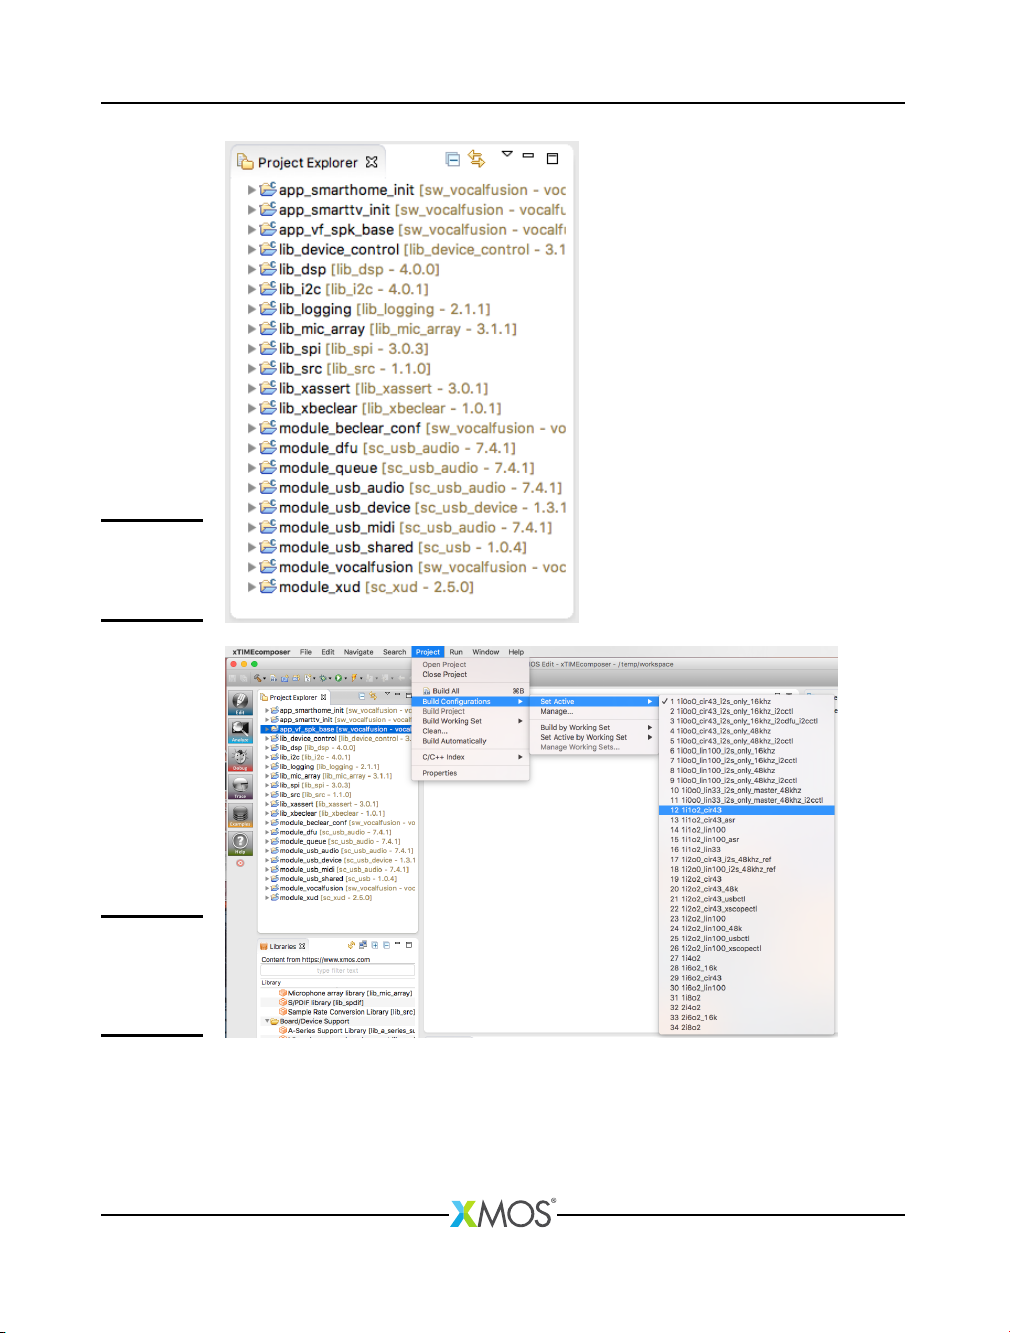Close the enlarged Project Explorer tab via X
The image size is (1010, 1333).
click(x=372, y=162)
